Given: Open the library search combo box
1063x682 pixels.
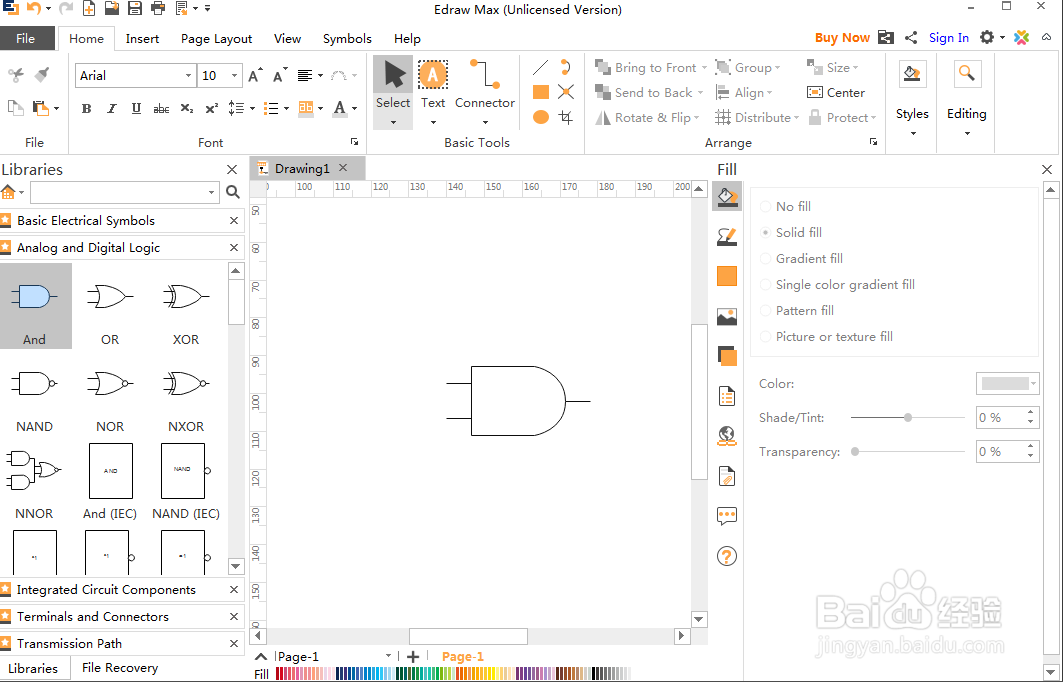Looking at the screenshot, I should (x=125, y=193).
